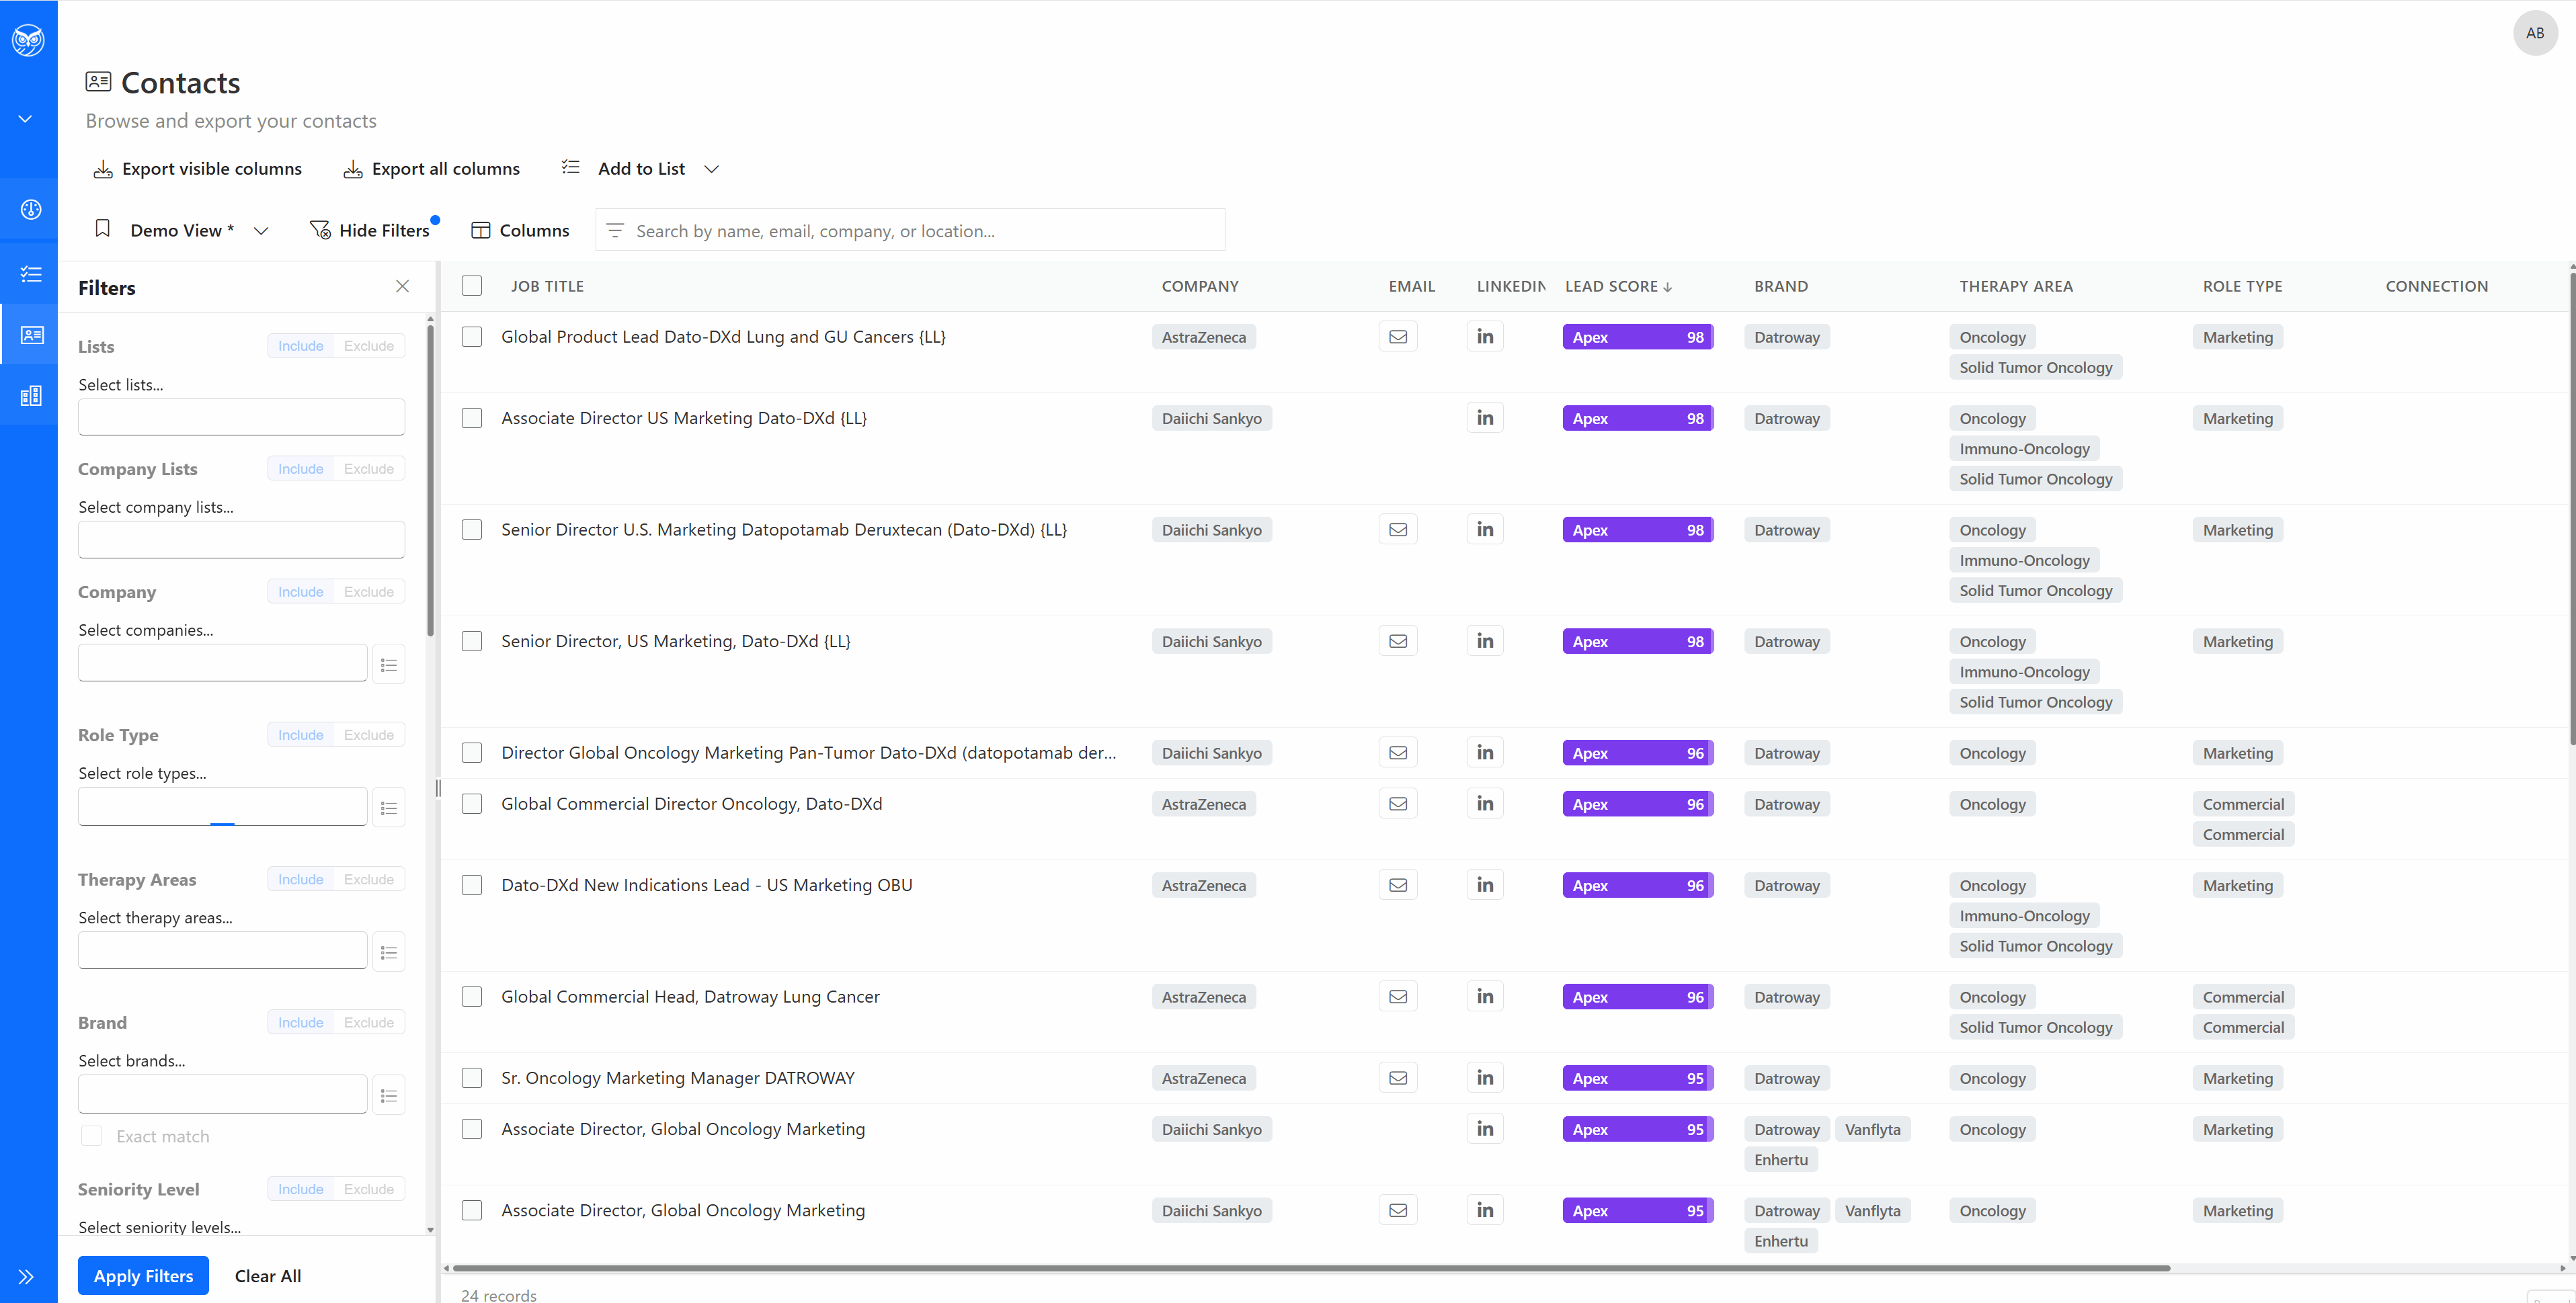This screenshot has width=2576, height=1303.
Task: Click Clear All filters
Action: coord(268,1276)
